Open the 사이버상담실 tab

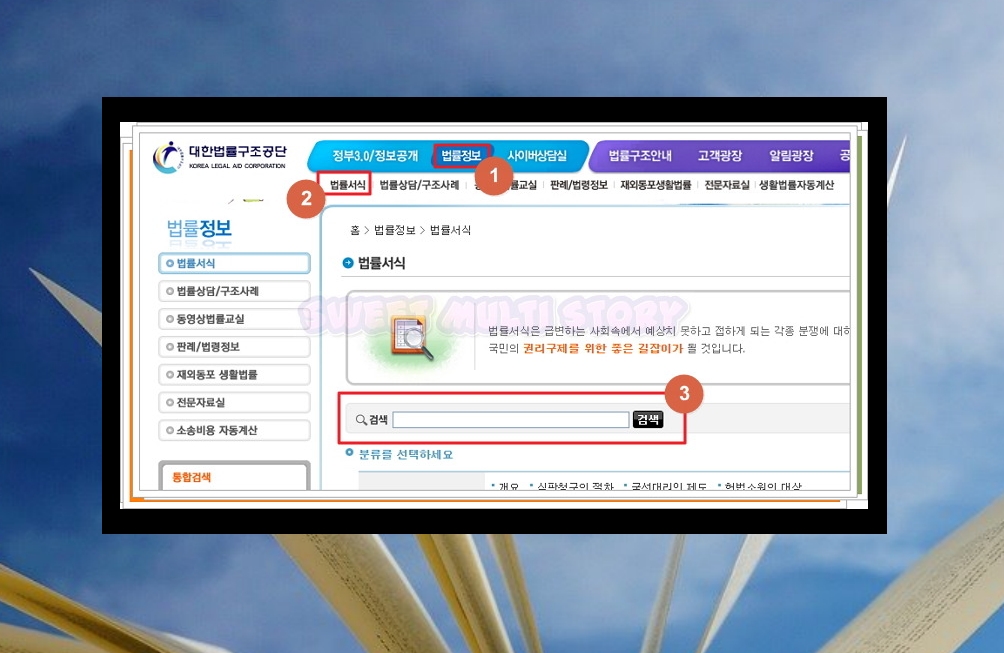click(x=537, y=156)
